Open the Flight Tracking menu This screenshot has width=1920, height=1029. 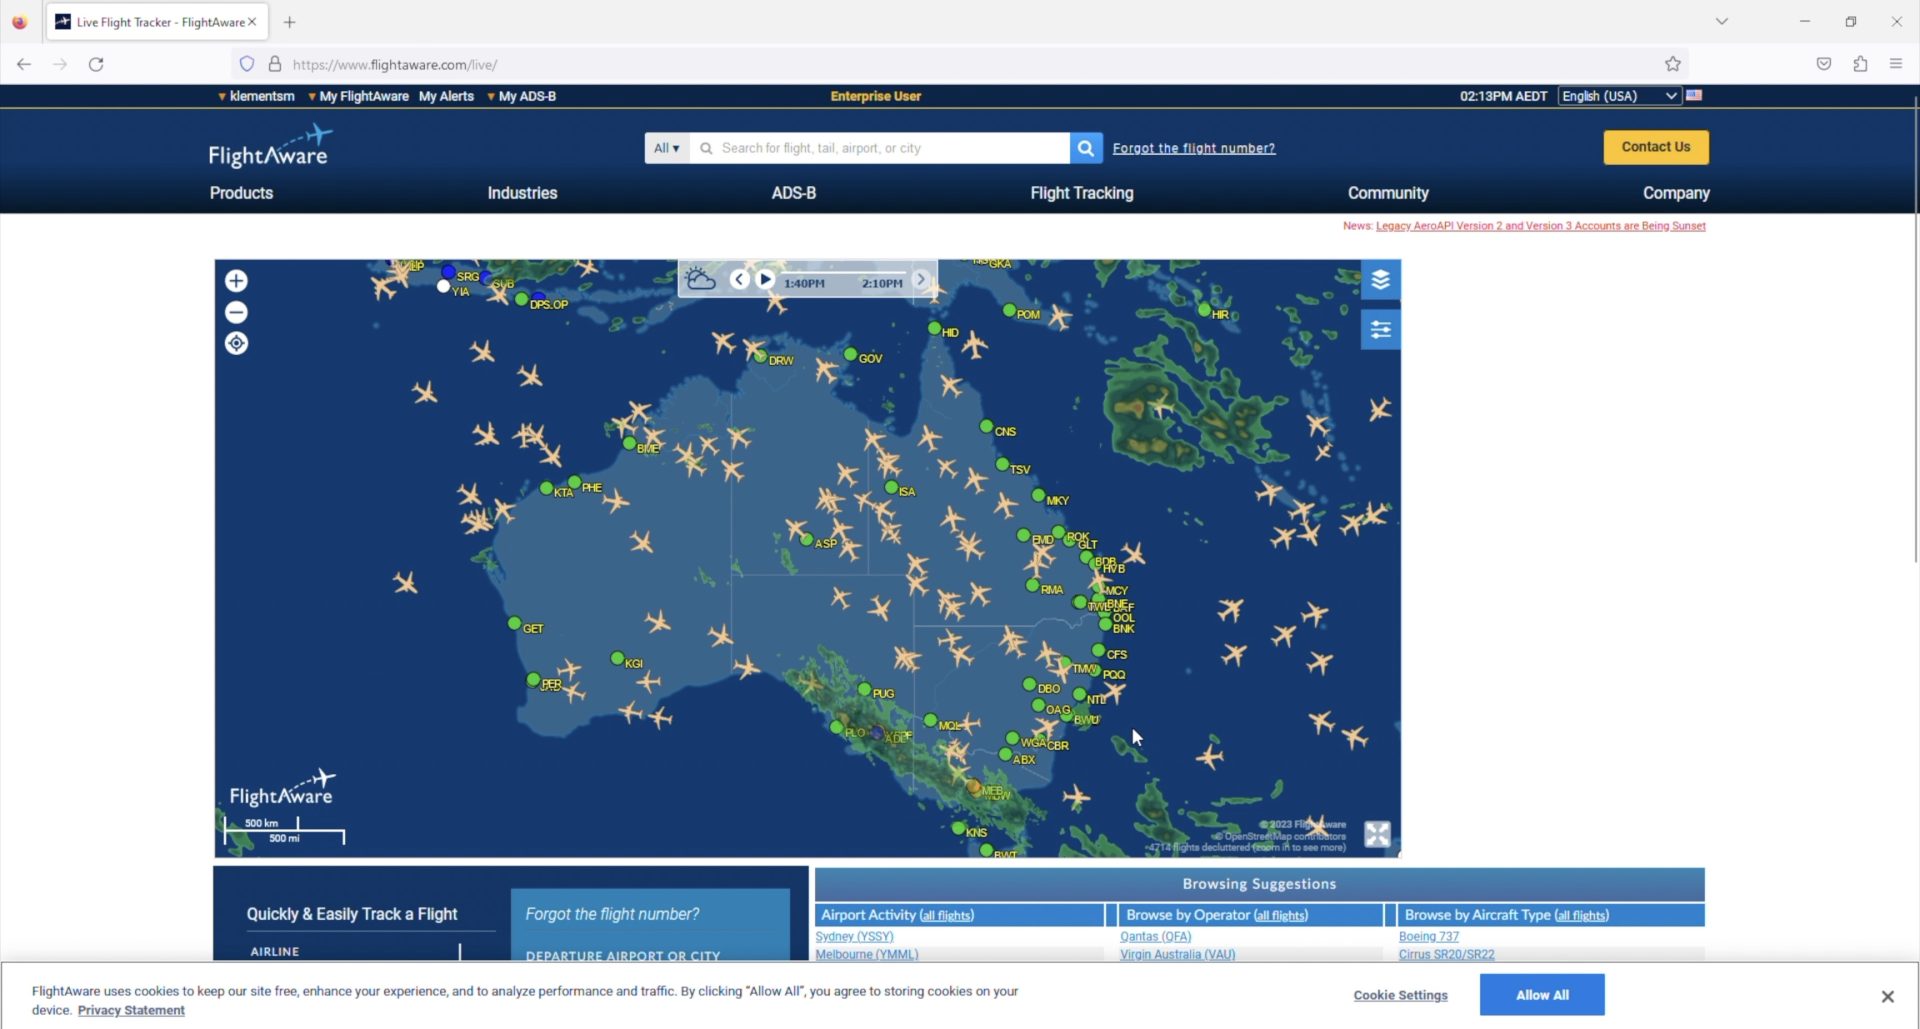(1081, 192)
